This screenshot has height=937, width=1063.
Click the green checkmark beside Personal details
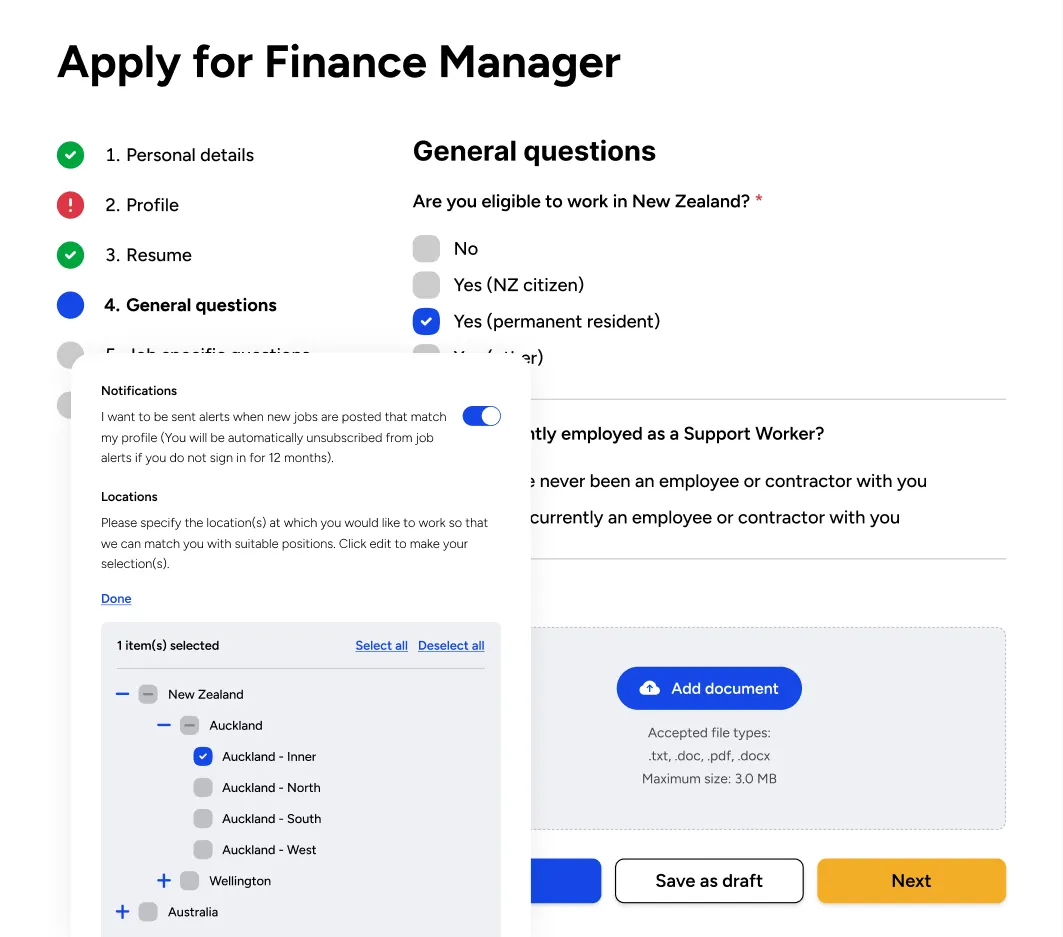coord(70,155)
